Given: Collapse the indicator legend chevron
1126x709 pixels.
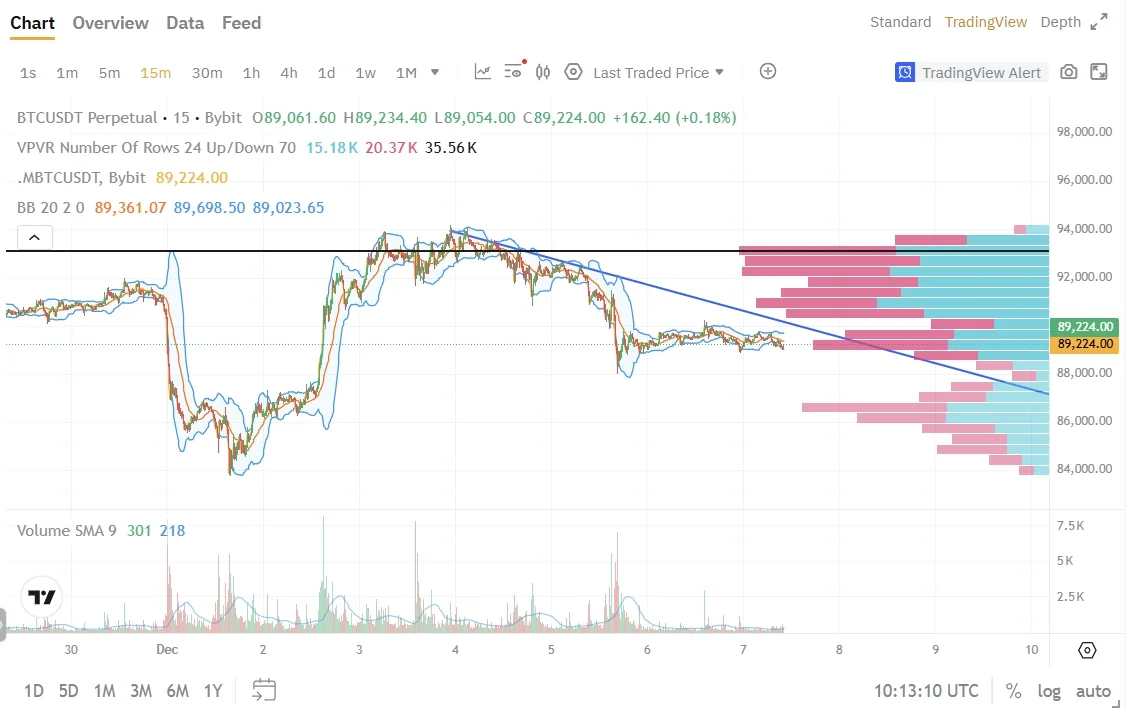Looking at the screenshot, I should pyautogui.click(x=34, y=238).
